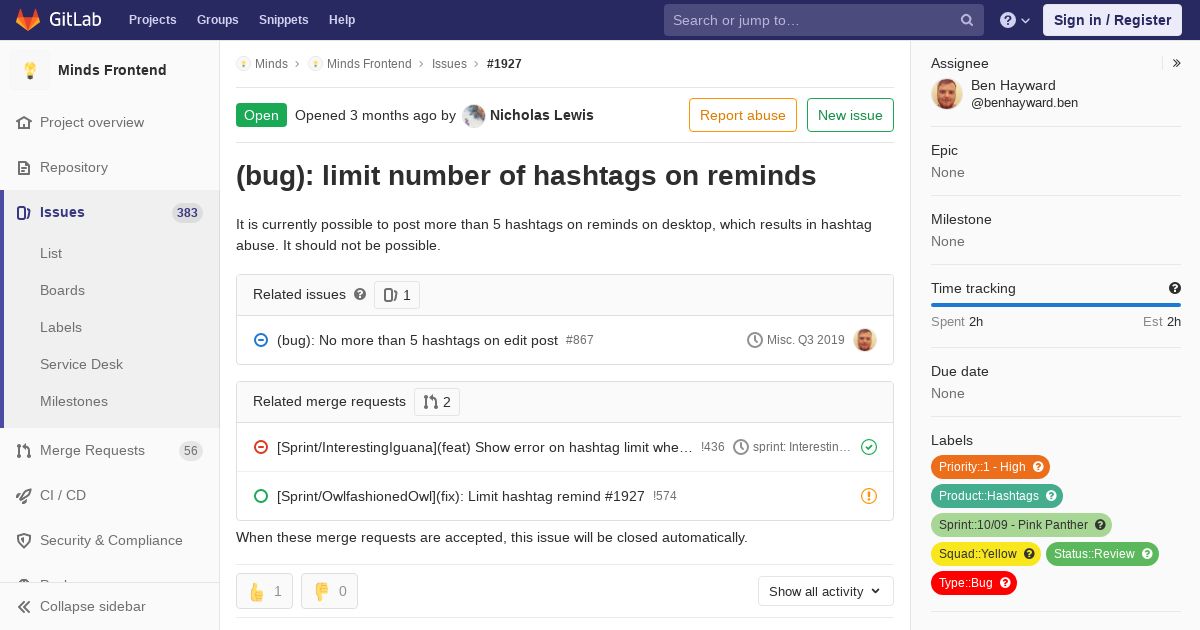Collapse the right sidebar with double chevron
1200x630 pixels.
[x=1176, y=63]
